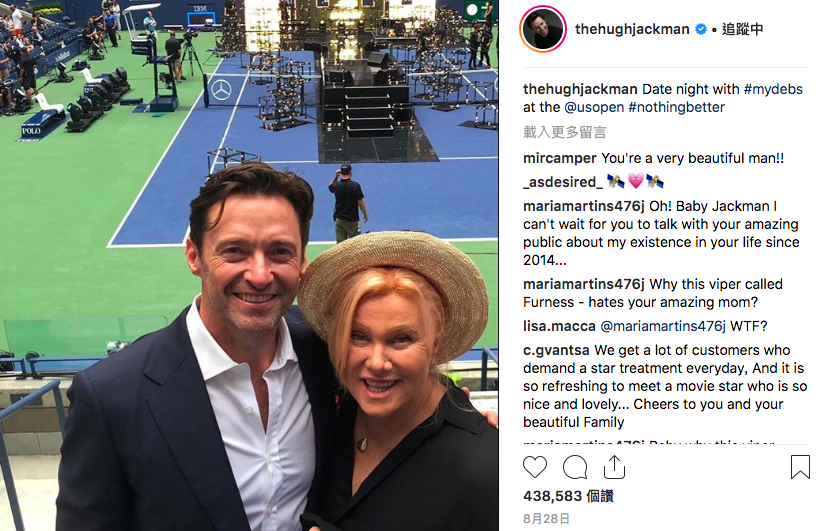Open the #nothingbetter hashtag
Viewport: 828px width, 531px height.
(x=676, y=107)
